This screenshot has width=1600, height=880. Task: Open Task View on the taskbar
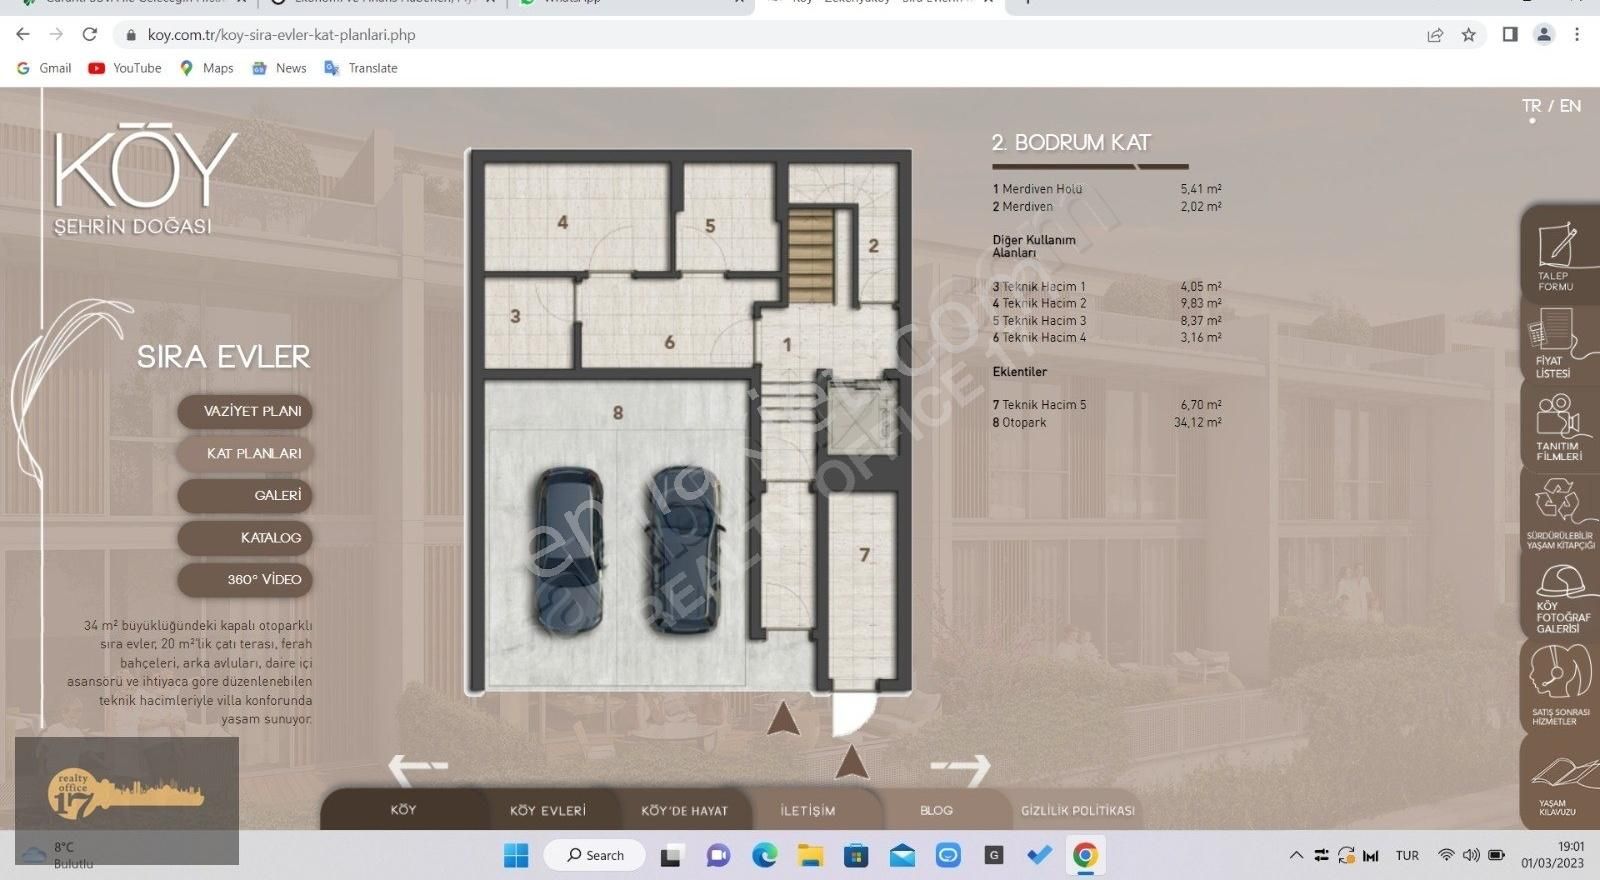[670, 855]
